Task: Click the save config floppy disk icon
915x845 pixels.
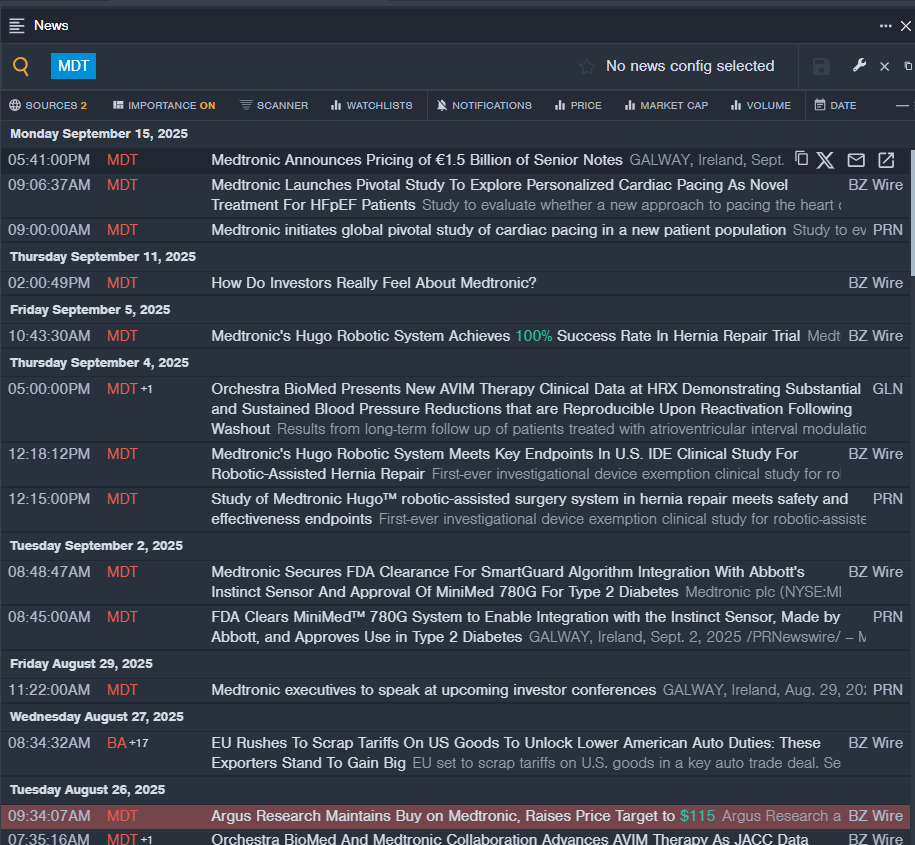Action: coord(821,67)
